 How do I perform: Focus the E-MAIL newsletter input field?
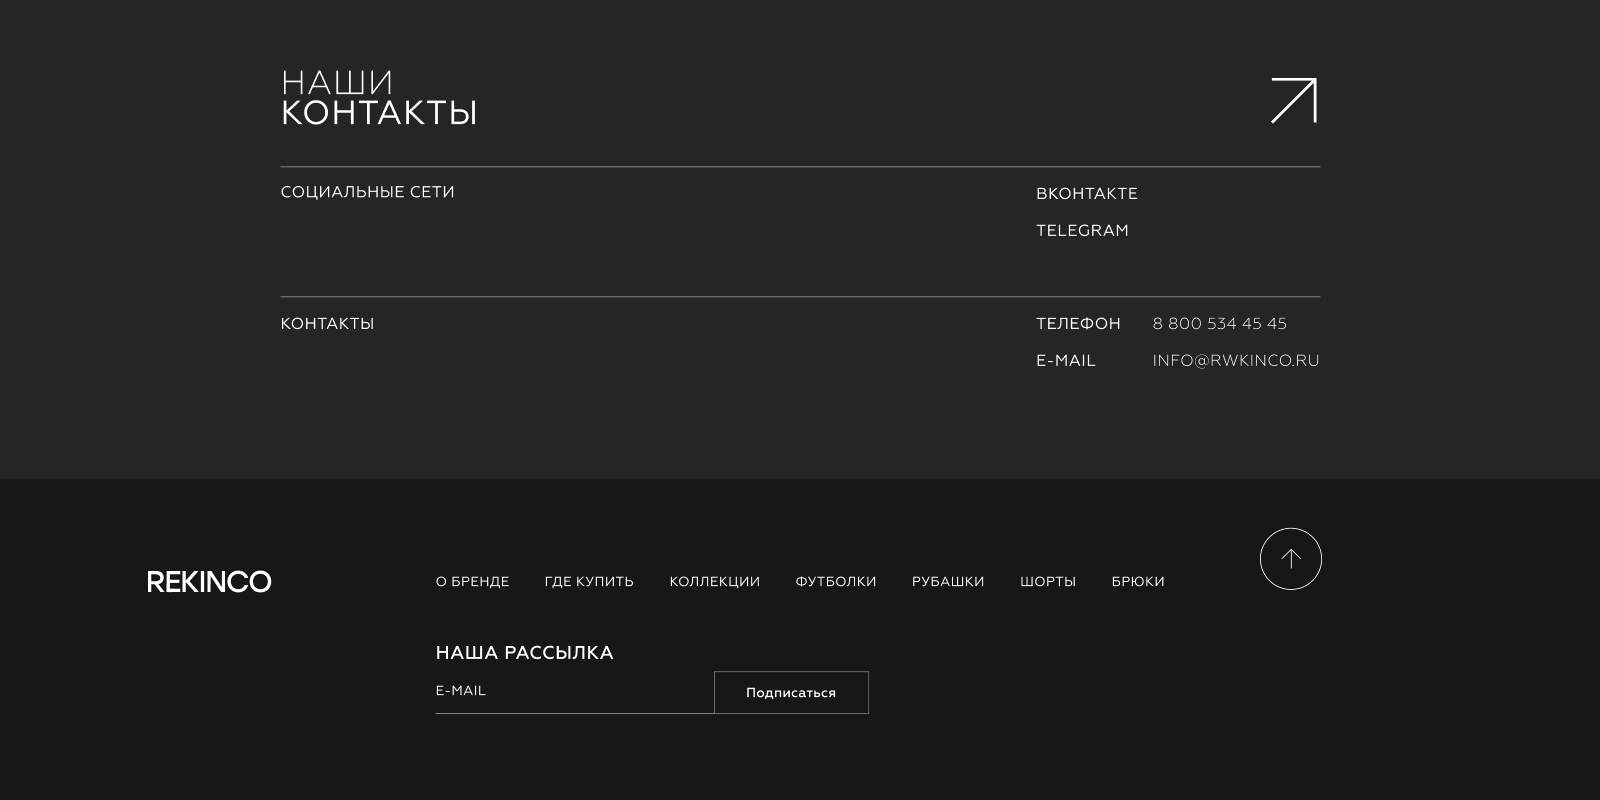point(574,692)
